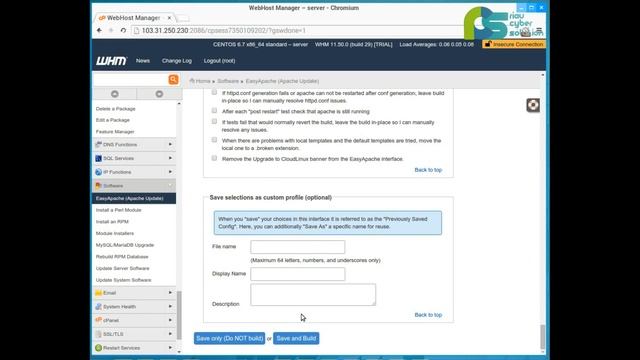
Task: Switch to WebHost Manager browser tab
Action: click(x=135, y=18)
